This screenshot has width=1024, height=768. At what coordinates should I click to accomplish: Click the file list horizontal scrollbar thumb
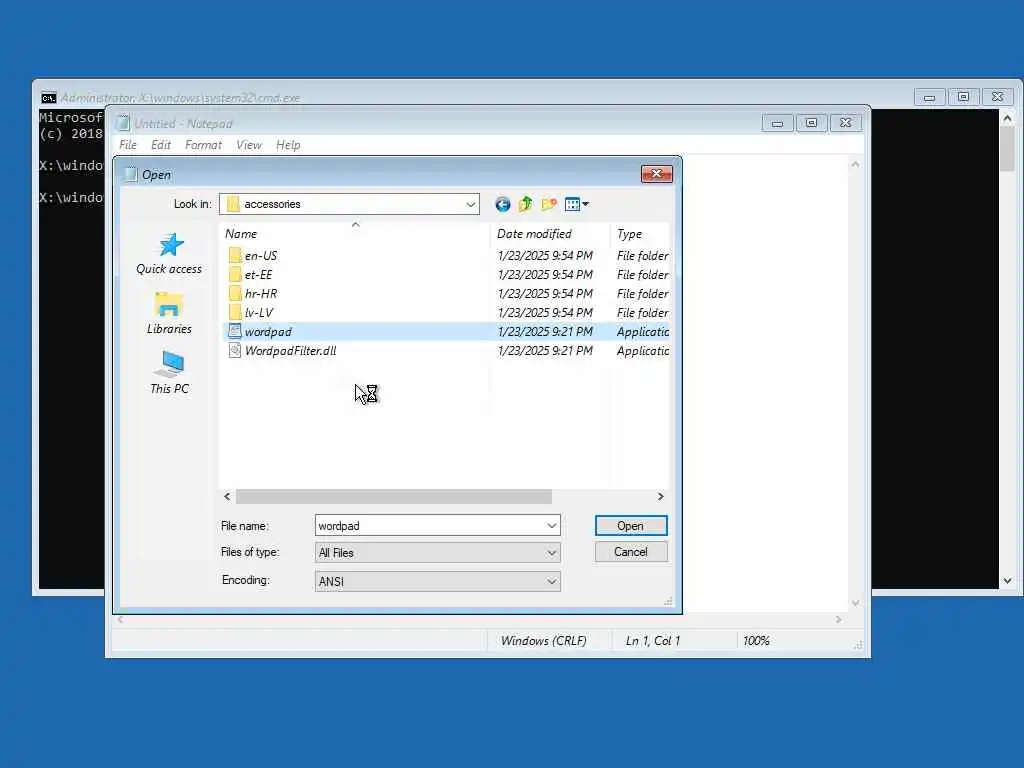(x=394, y=497)
